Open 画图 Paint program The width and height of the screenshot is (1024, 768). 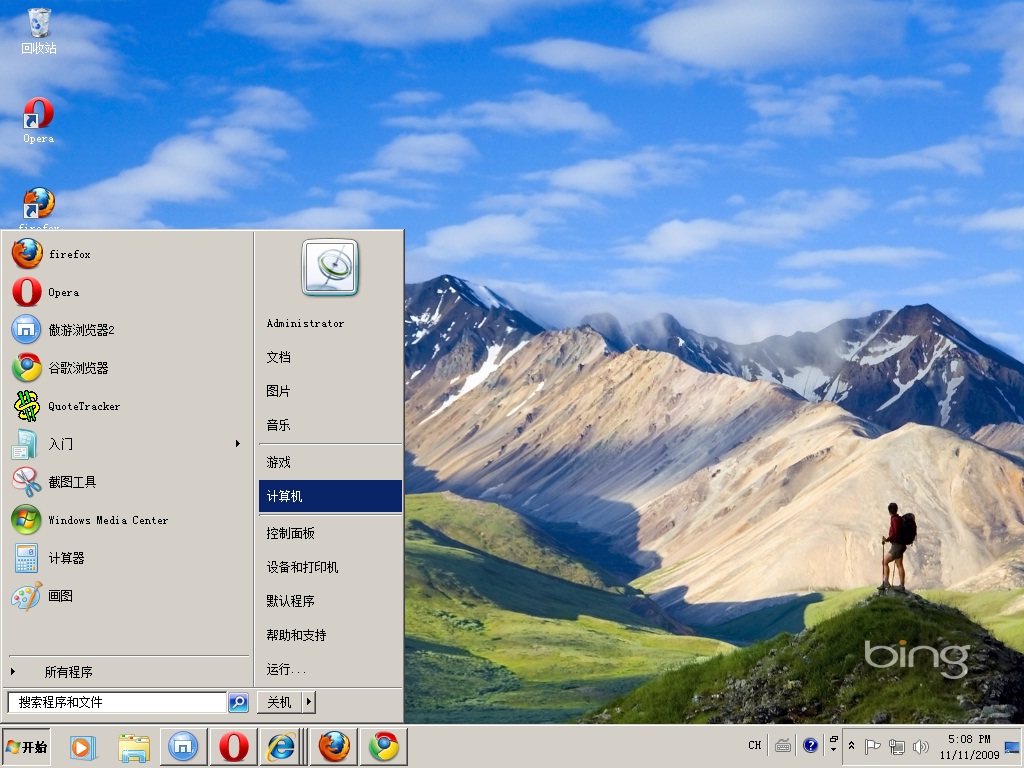127,596
